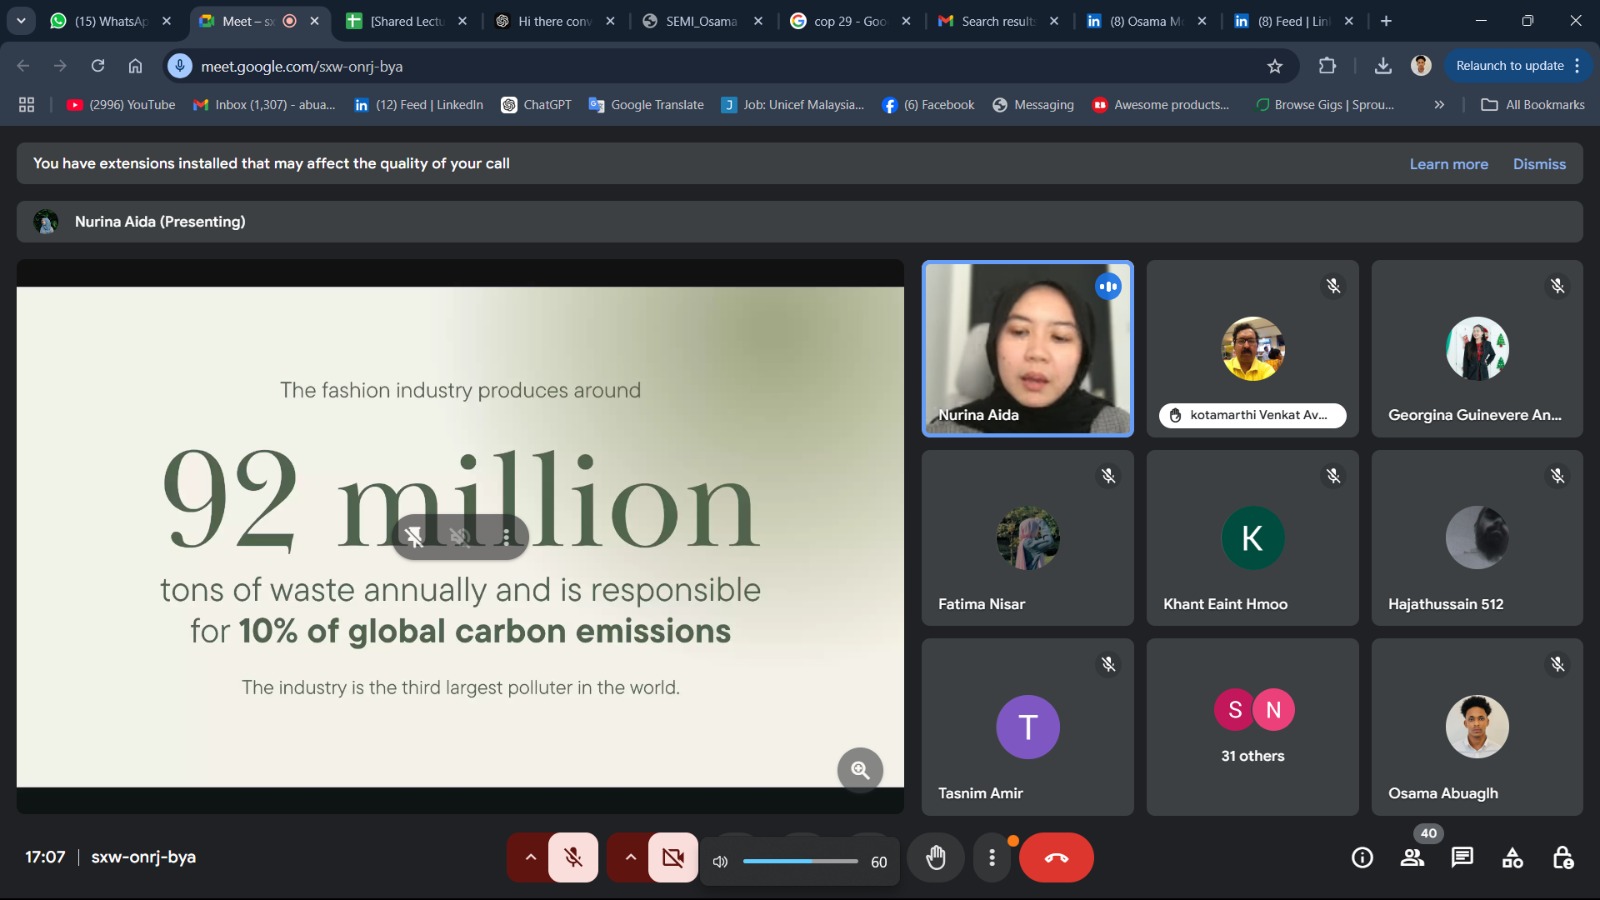Viewport: 1600px width, 900px height.
Task: Toggle the camera on button
Action: tap(673, 858)
